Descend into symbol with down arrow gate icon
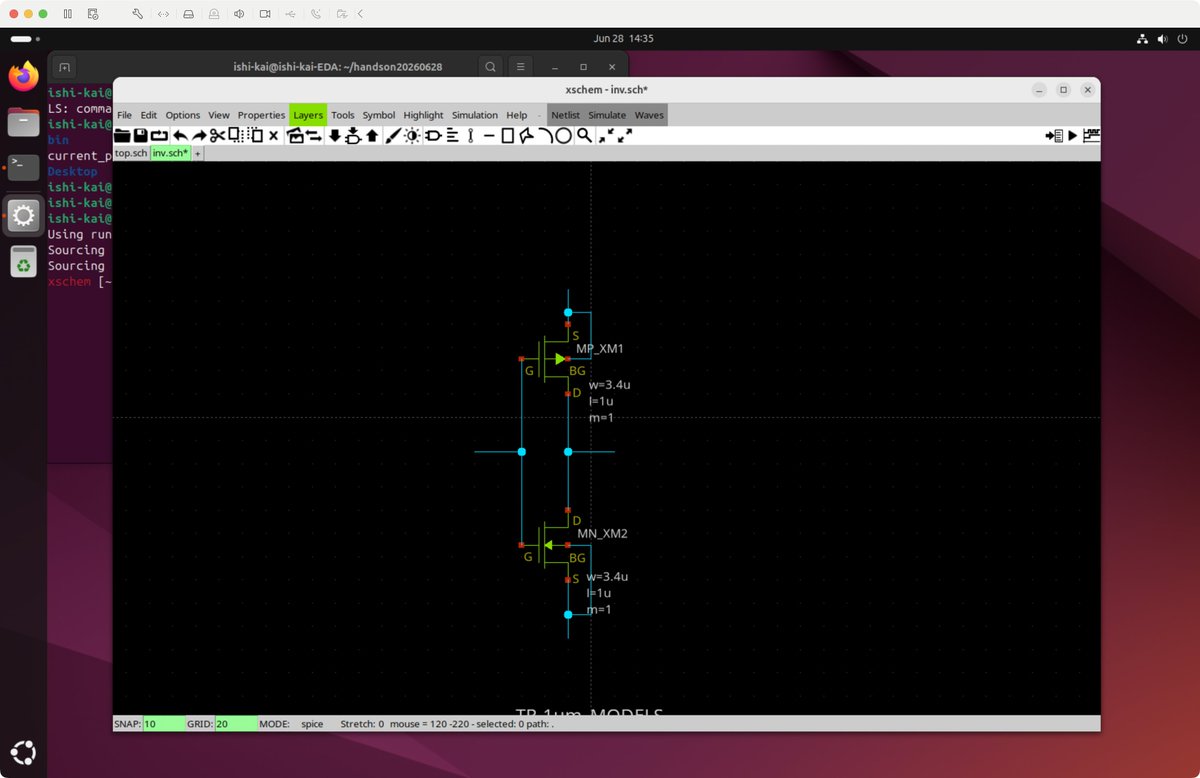1200x778 pixels. (x=353, y=135)
